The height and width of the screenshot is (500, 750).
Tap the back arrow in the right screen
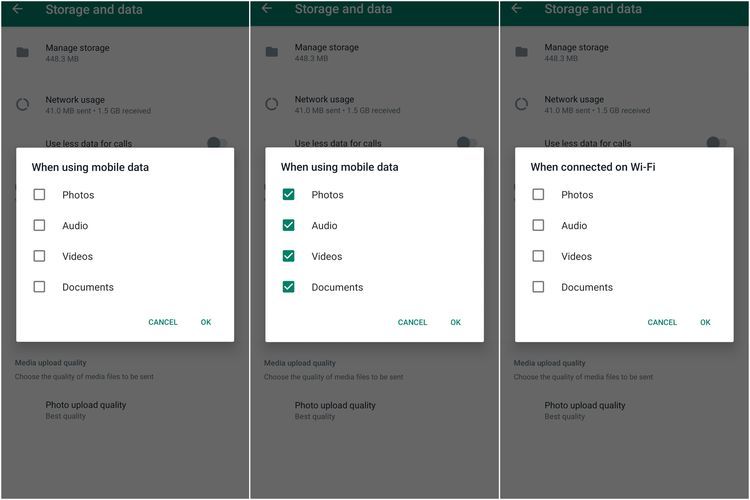pos(517,8)
